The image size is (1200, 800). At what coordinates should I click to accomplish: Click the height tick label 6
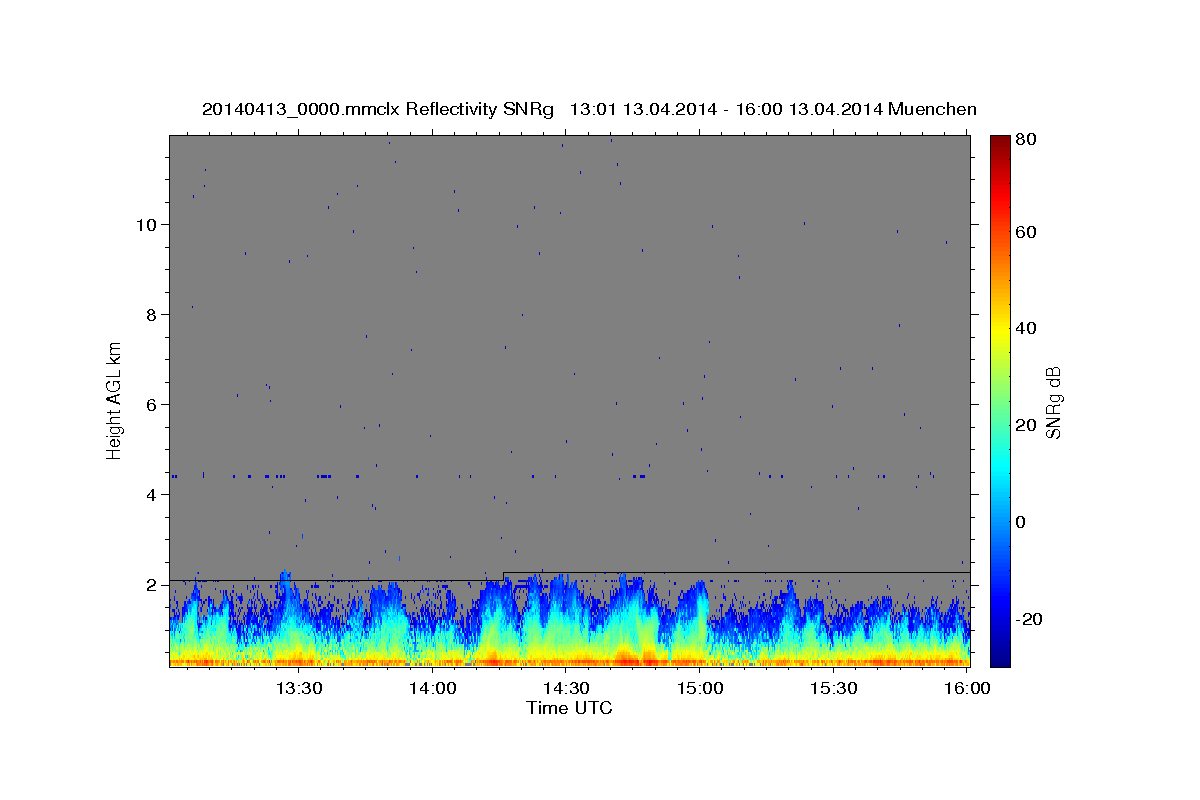[x=153, y=405]
